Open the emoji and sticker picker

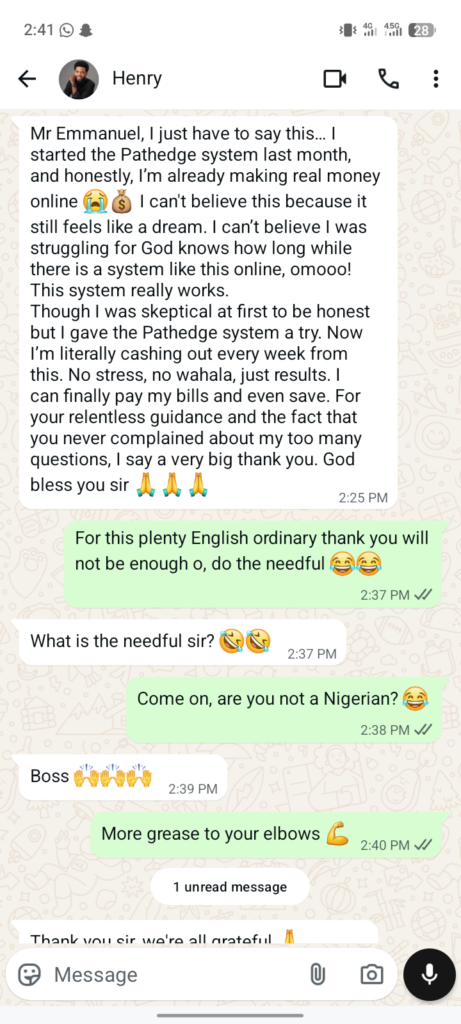point(29,975)
